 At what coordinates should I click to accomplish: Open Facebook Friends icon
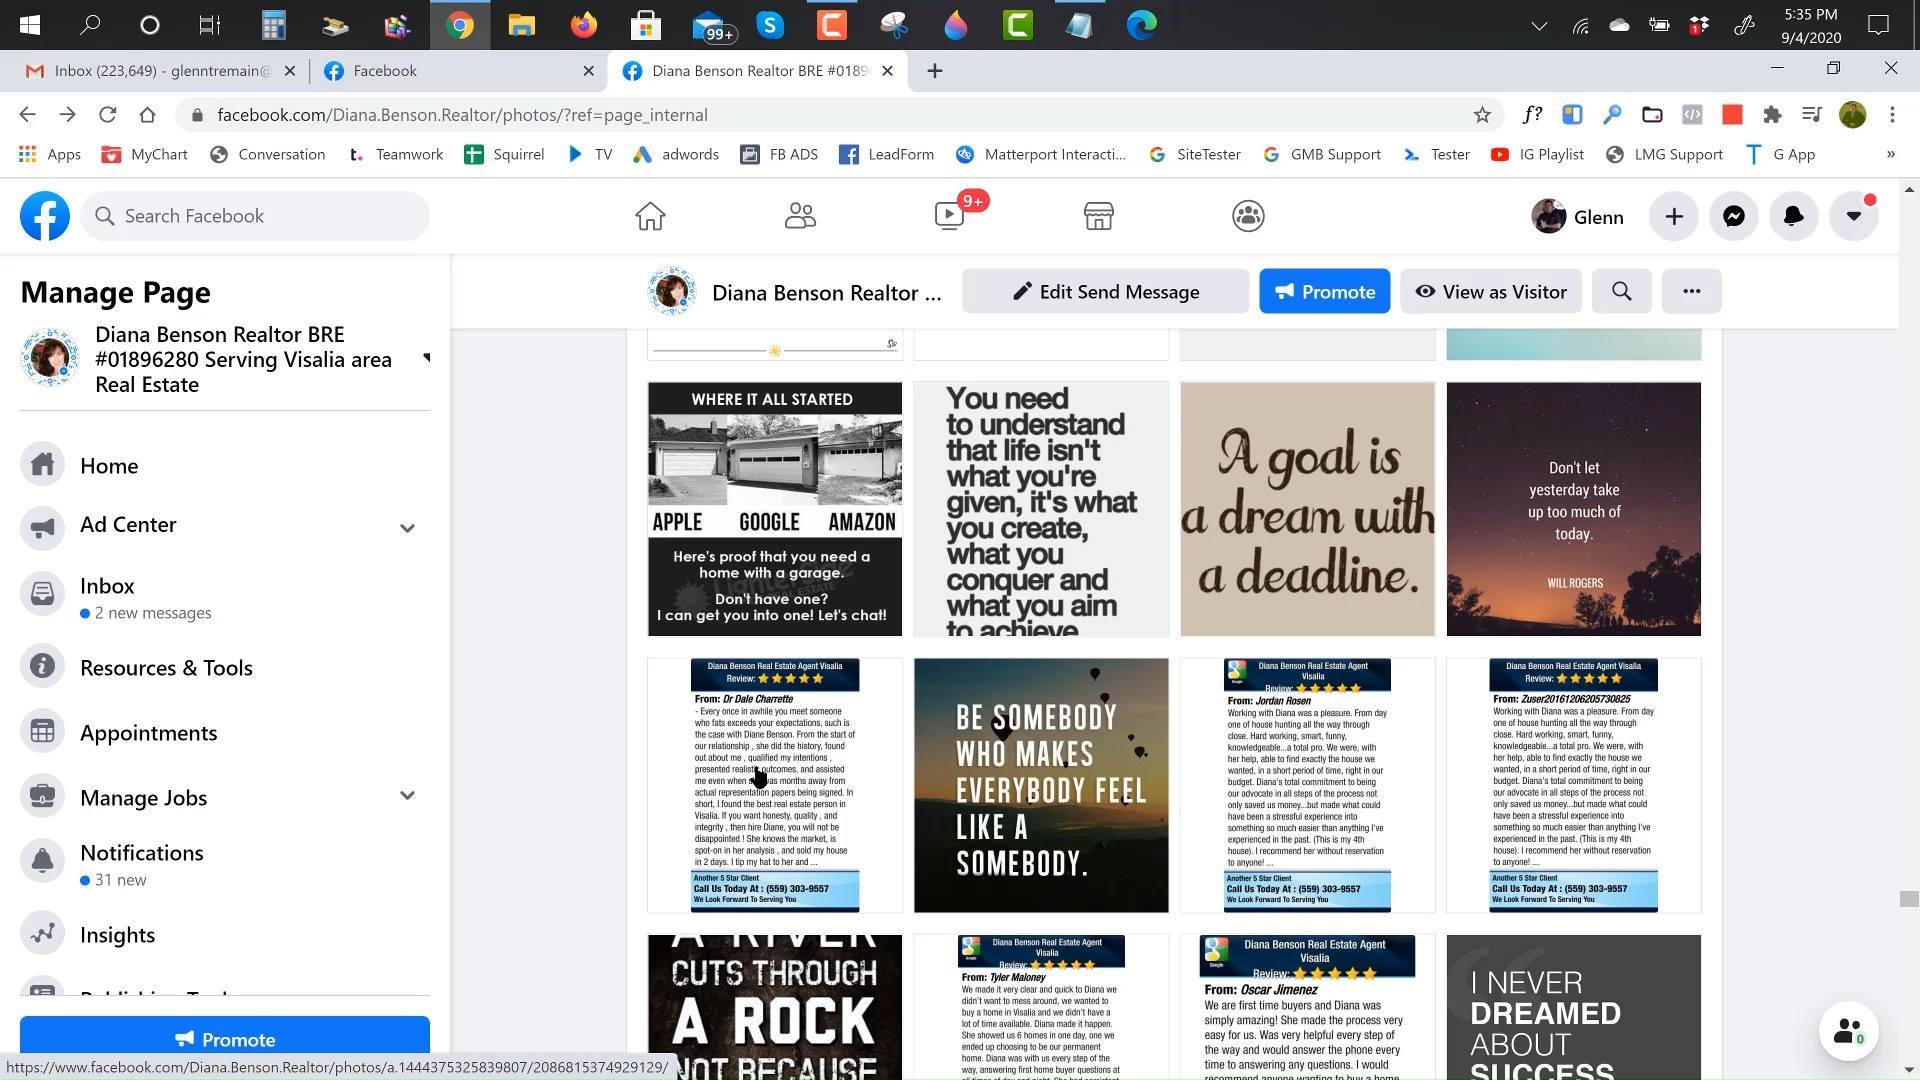click(x=800, y=216)
